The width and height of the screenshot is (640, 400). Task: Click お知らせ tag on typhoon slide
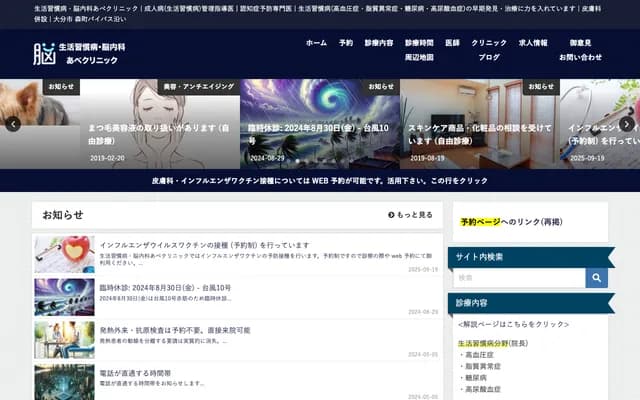point(381,87)
